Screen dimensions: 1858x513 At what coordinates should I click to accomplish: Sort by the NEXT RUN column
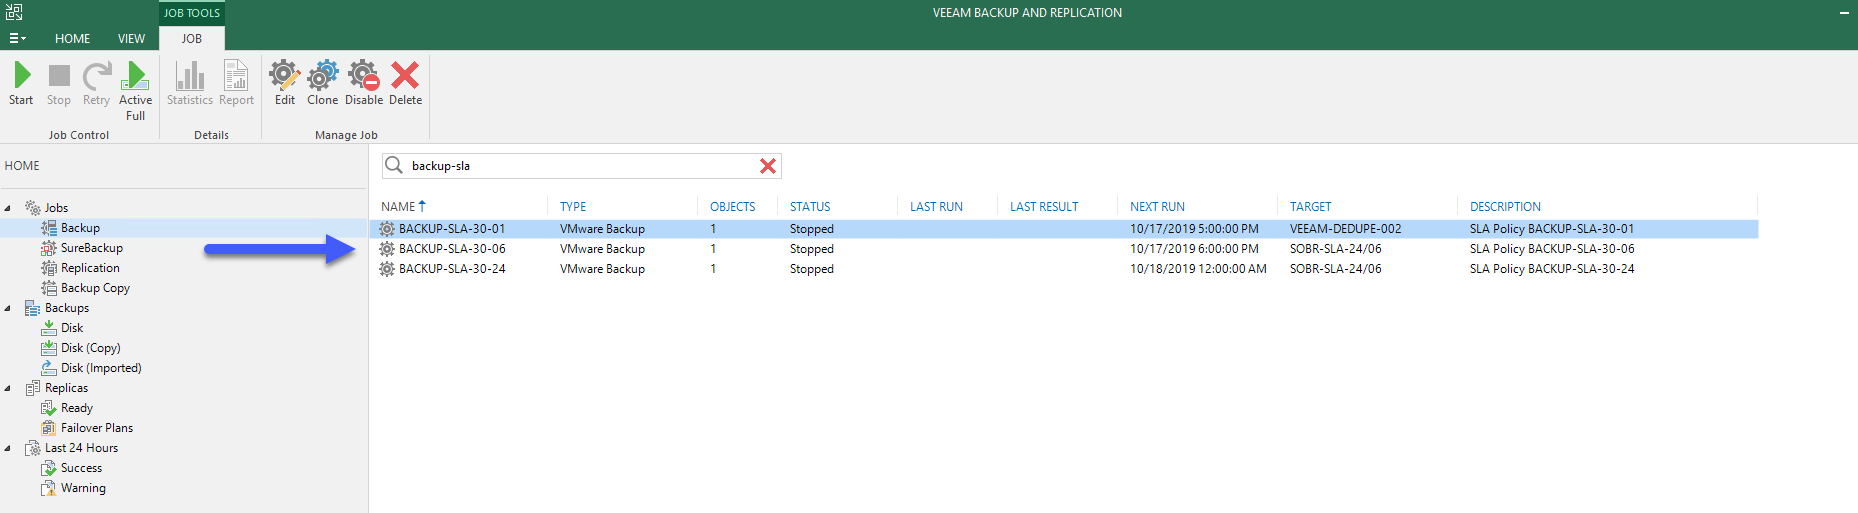pos(1157,207)
